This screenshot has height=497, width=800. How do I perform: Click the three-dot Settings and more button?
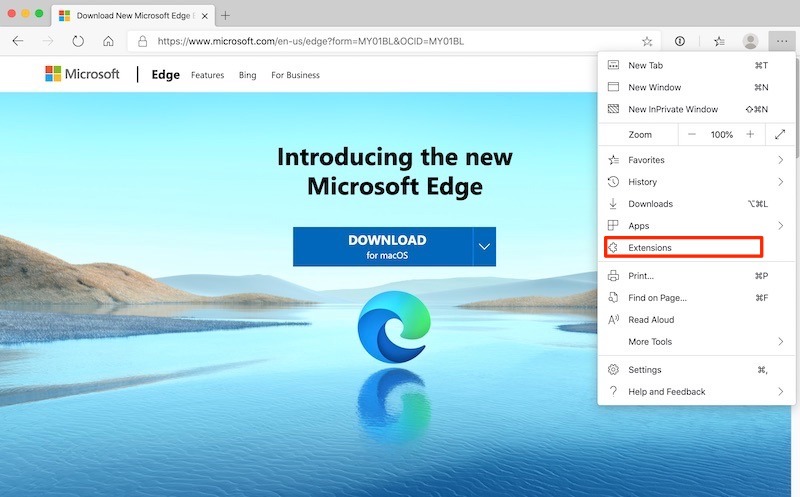(782, 41)
